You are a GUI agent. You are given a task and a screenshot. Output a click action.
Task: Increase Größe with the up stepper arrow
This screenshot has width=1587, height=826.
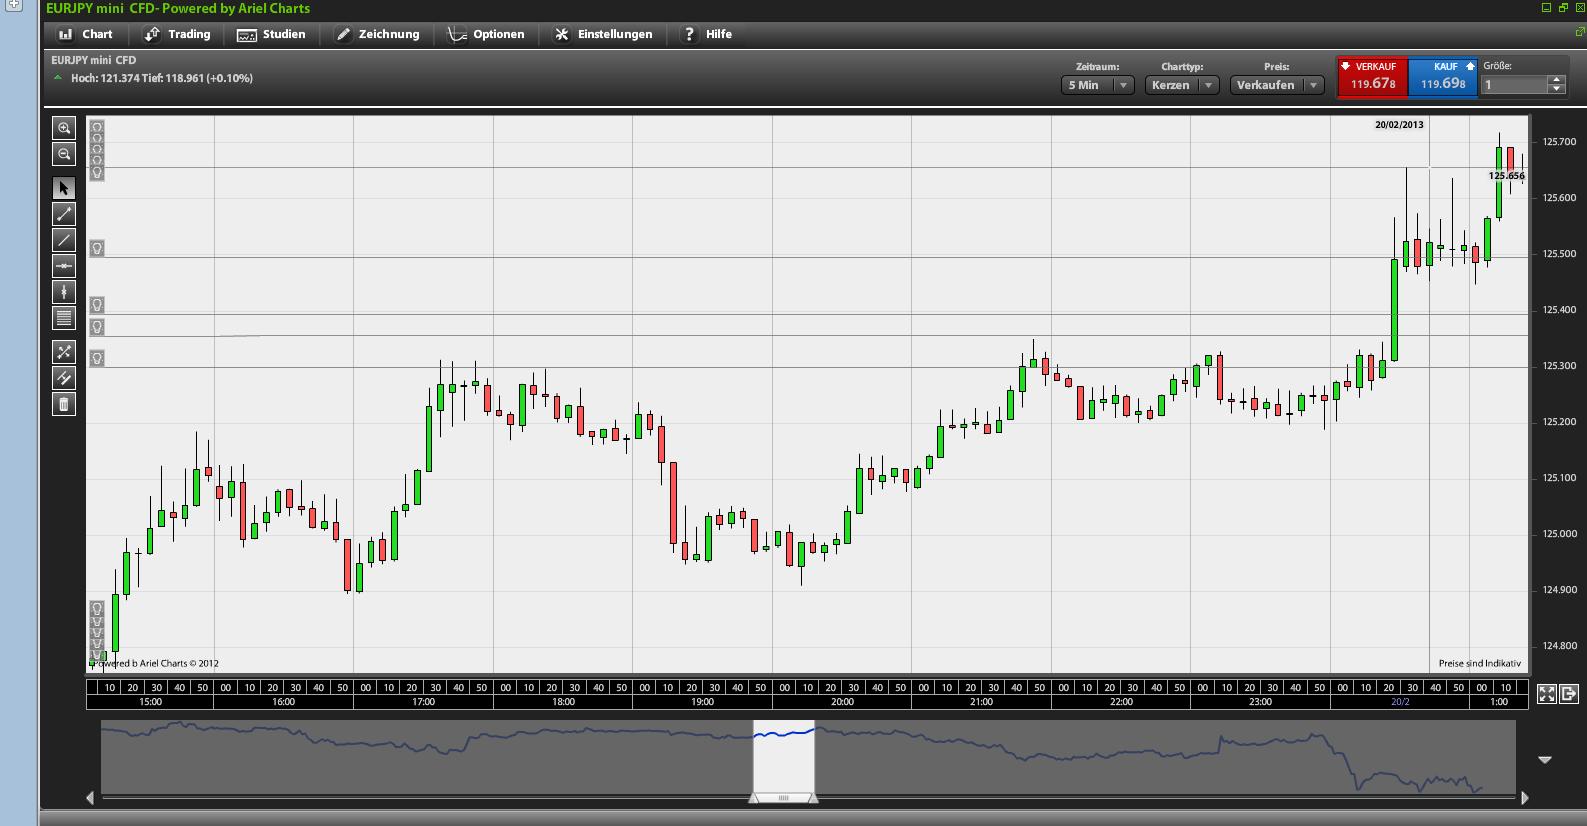click(x=1556, y=80)
